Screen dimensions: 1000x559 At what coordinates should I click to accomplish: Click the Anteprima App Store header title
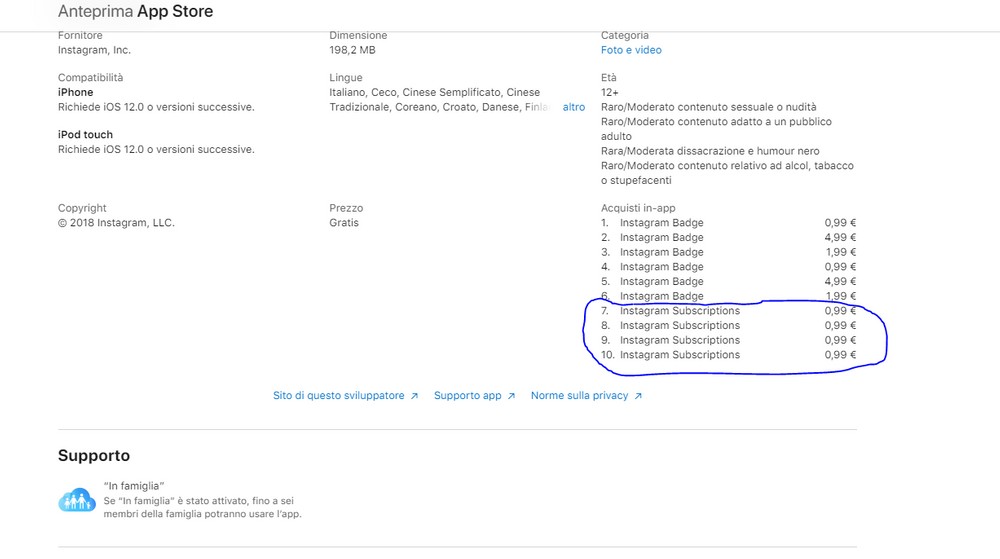point(135,11)
